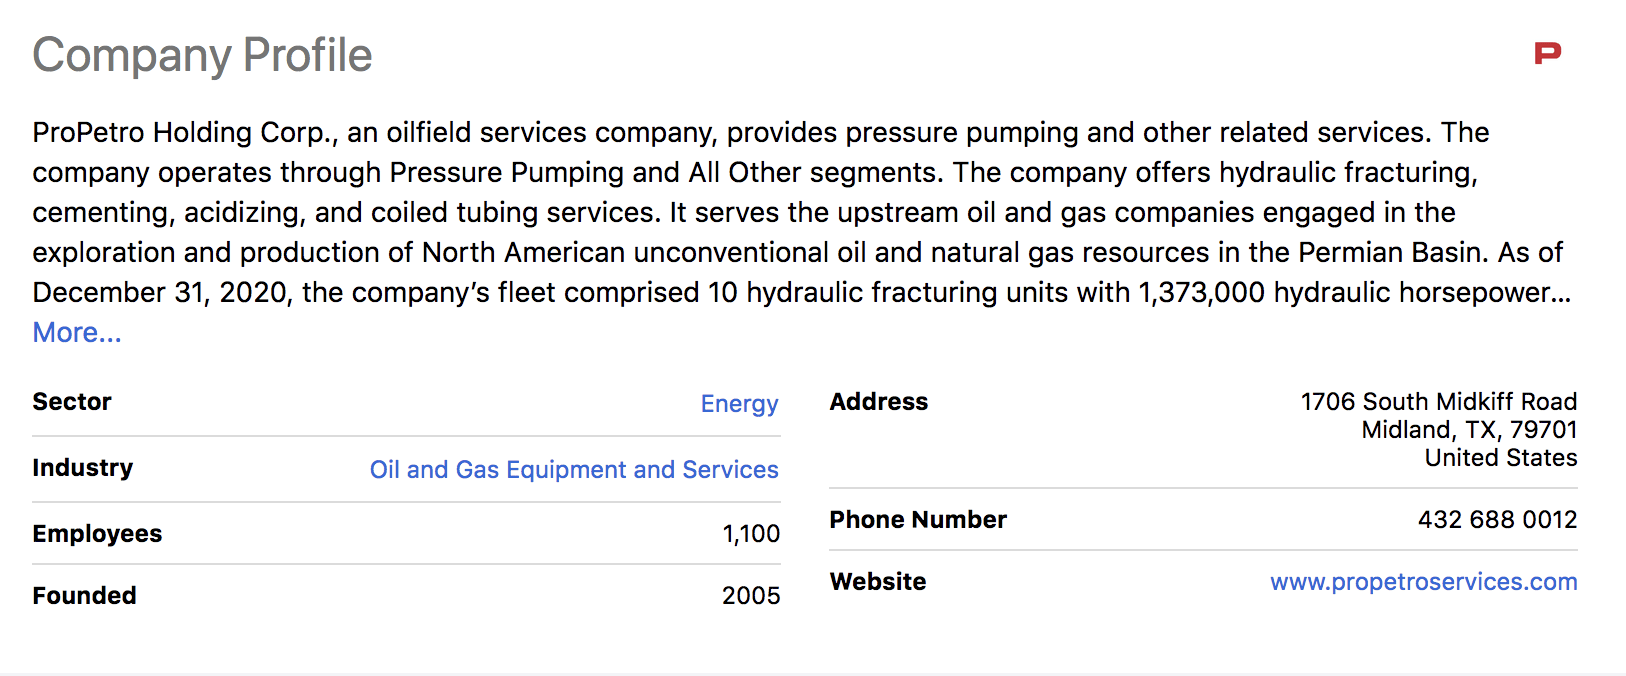Click the United States address line
1626x676 pixels.
[1501, 458]
